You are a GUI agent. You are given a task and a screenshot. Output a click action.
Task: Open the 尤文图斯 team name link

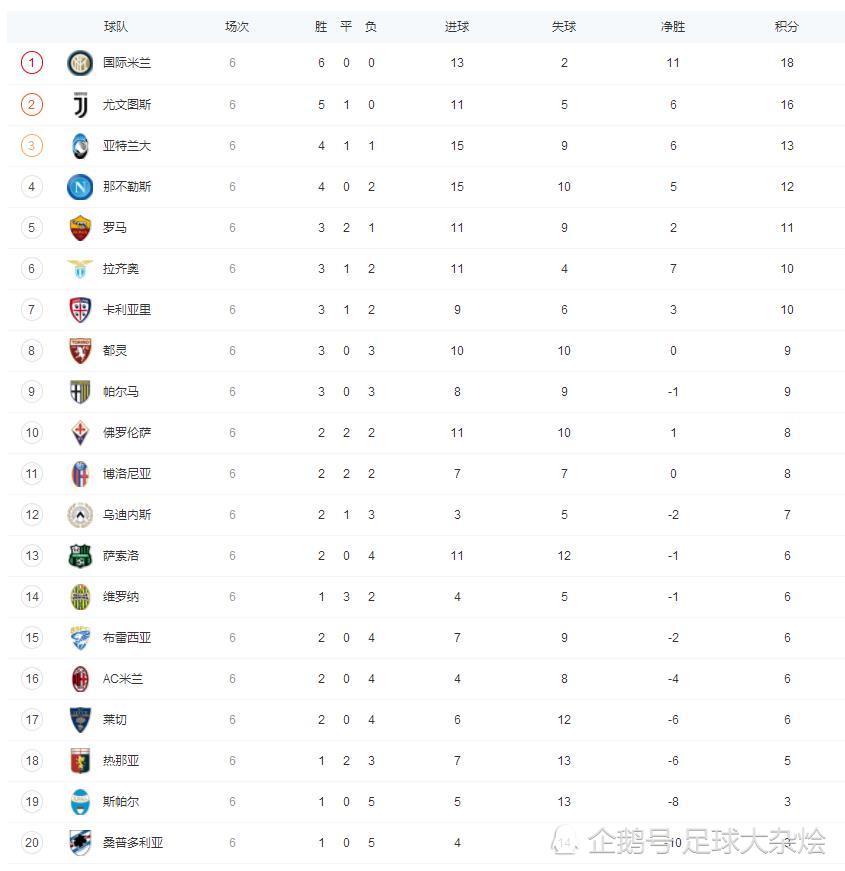pos(127,104)
